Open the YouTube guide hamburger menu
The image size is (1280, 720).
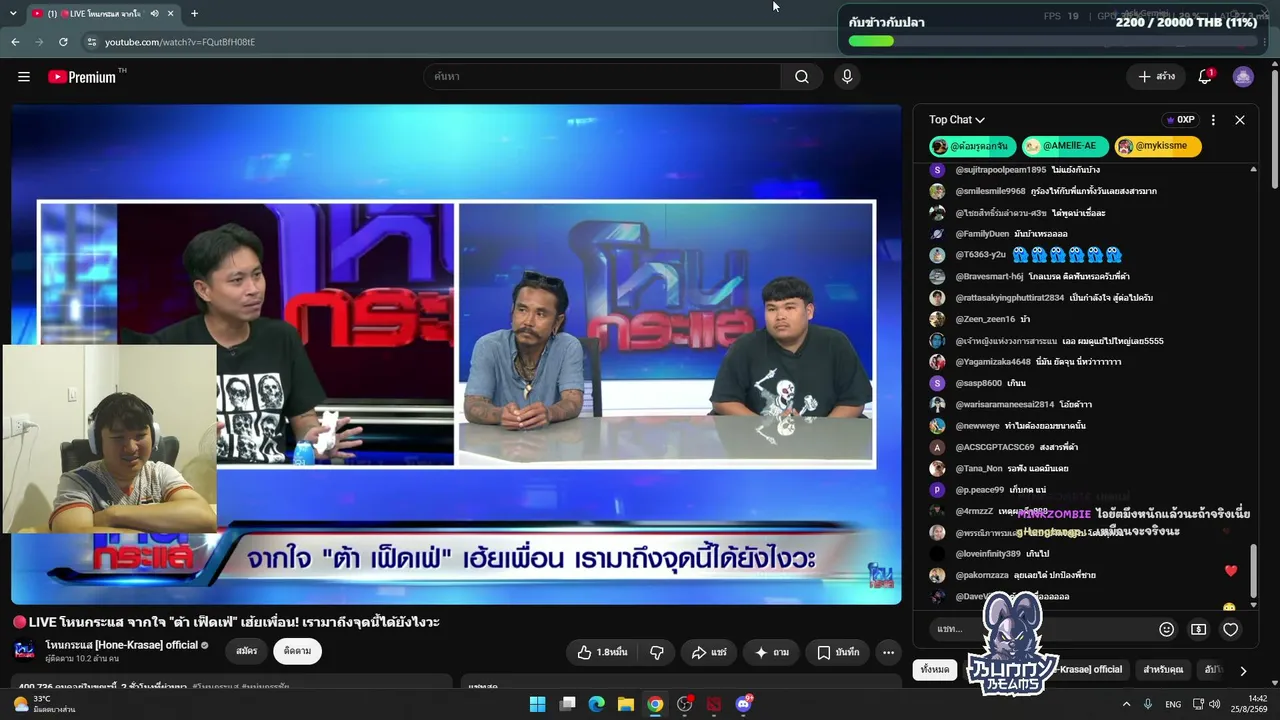coord(24,77)
